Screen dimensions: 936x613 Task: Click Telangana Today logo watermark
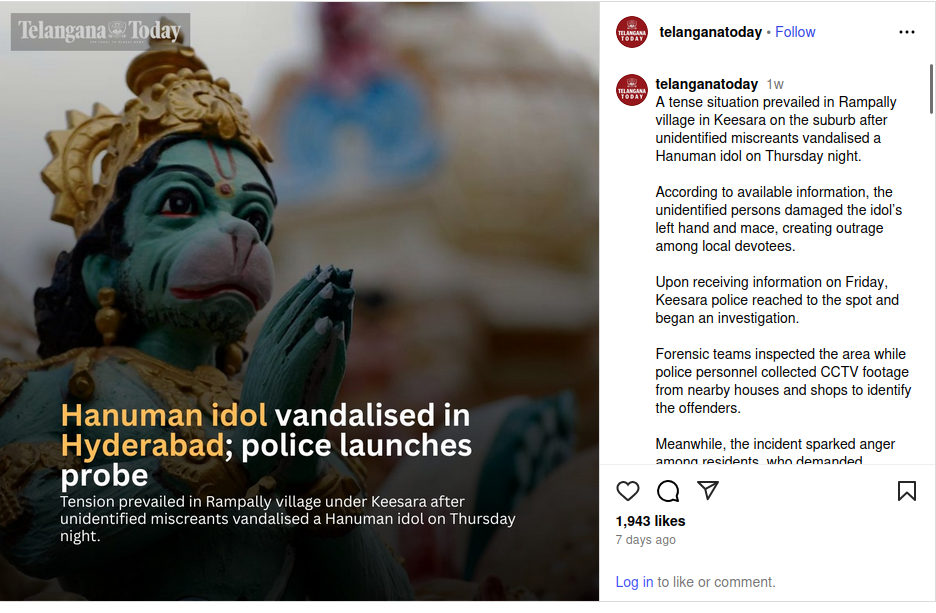pos(100,31)
